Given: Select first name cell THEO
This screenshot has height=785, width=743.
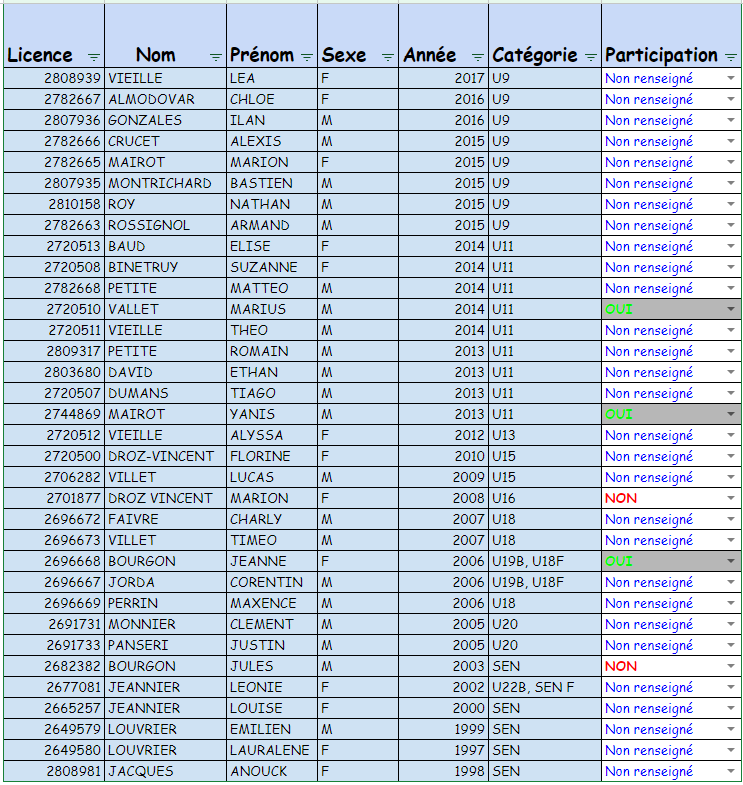Looking at the screenshot, I should 272,330.
